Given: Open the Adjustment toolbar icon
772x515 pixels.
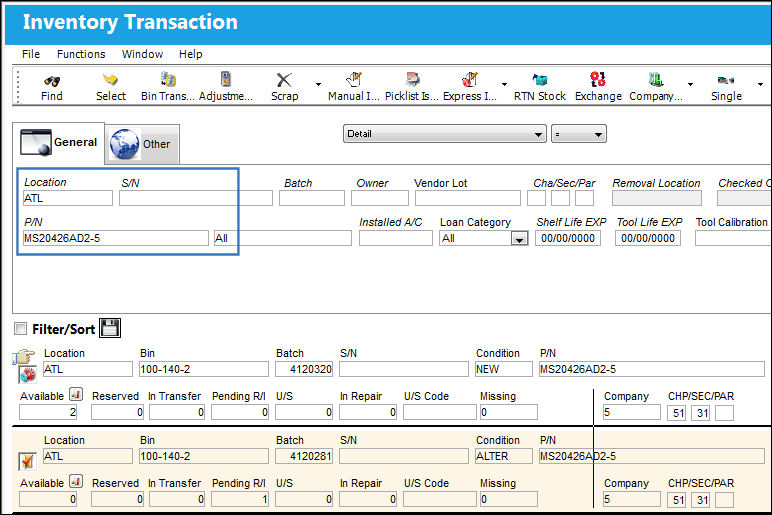Looking at the screenshot, I should pos(225,79).
